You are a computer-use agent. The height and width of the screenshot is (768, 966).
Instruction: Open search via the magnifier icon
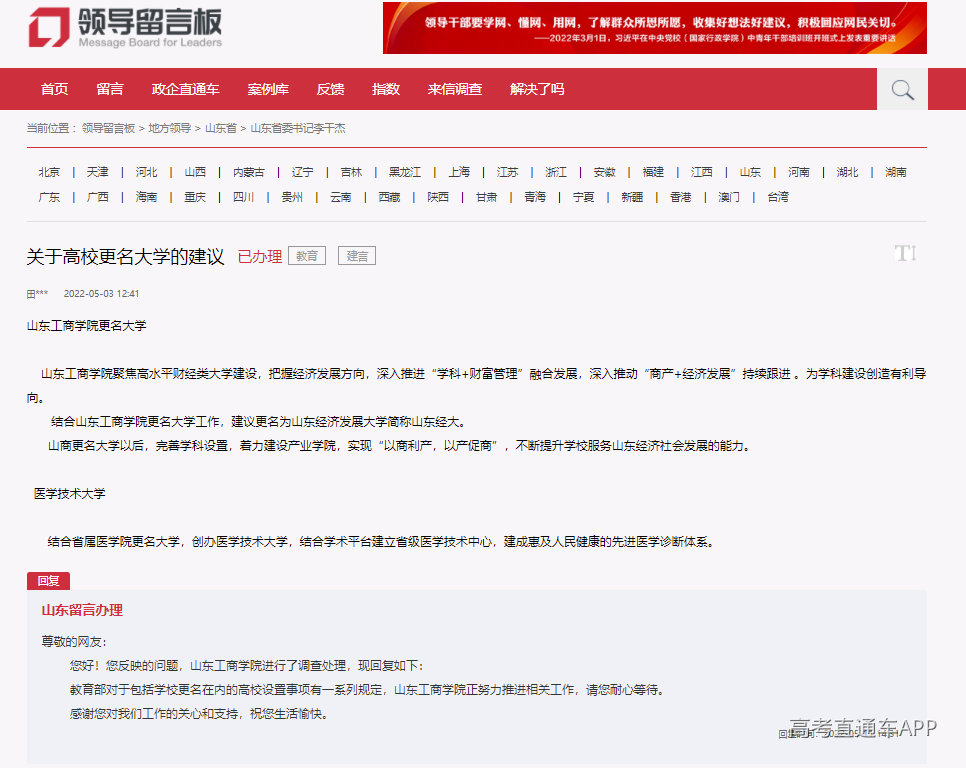[x=901, y=89]
